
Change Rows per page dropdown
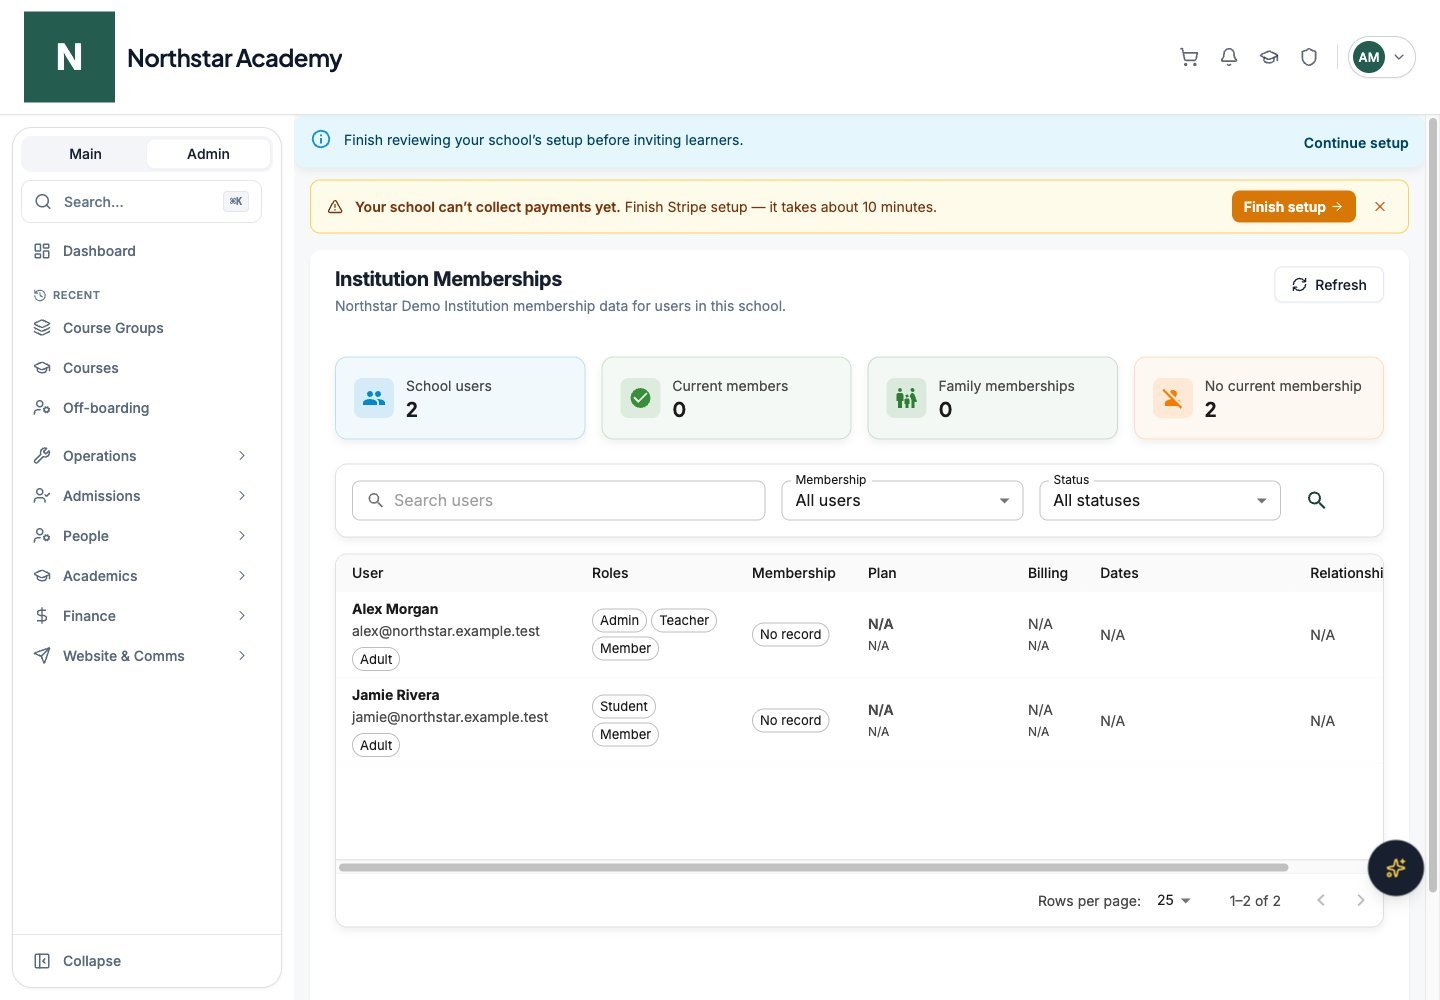pos(1174,900)
